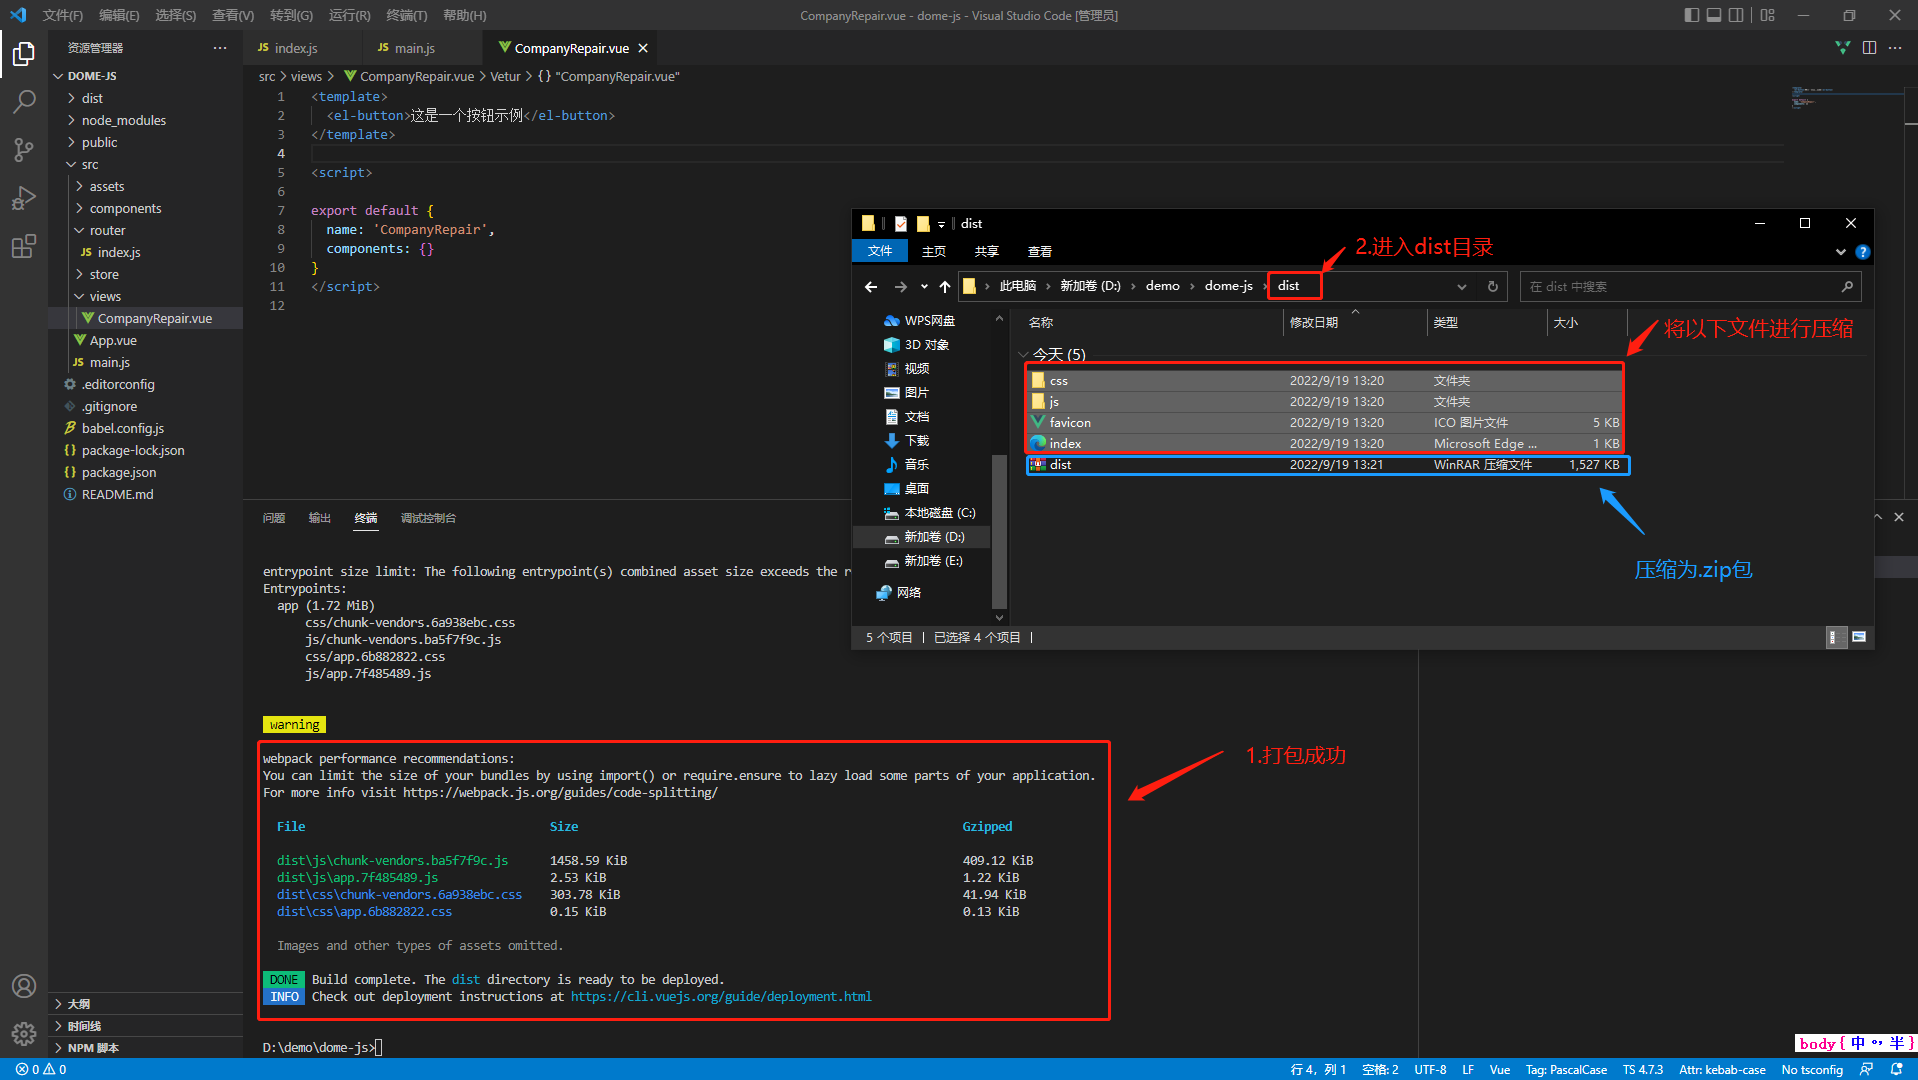Viewport: 1918px width, 1080px height.
Task: Open the Accounts menu icon
Action: click(24, 986)
